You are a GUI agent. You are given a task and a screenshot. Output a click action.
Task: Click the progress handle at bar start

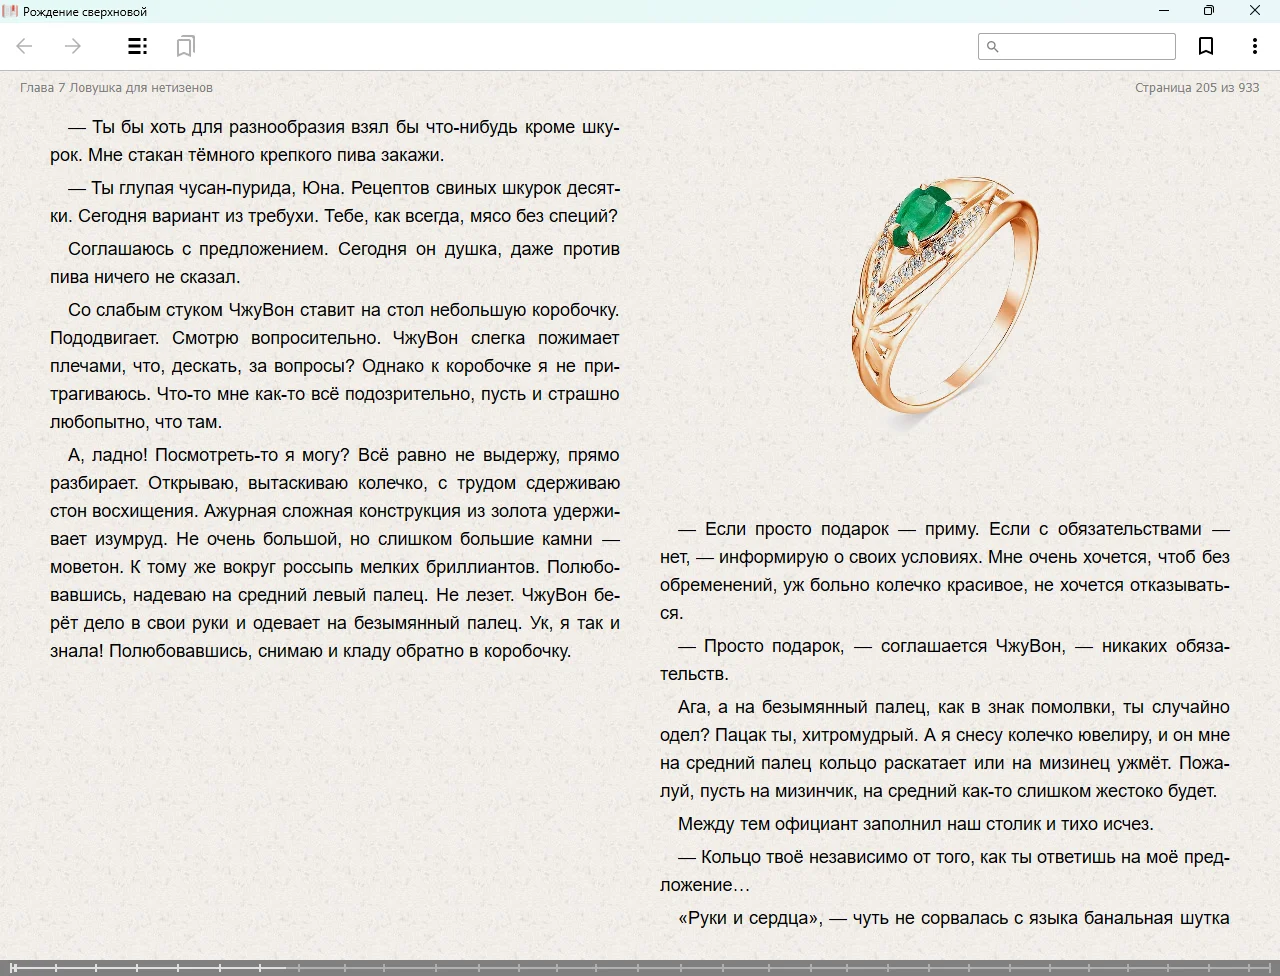(12, 967)
